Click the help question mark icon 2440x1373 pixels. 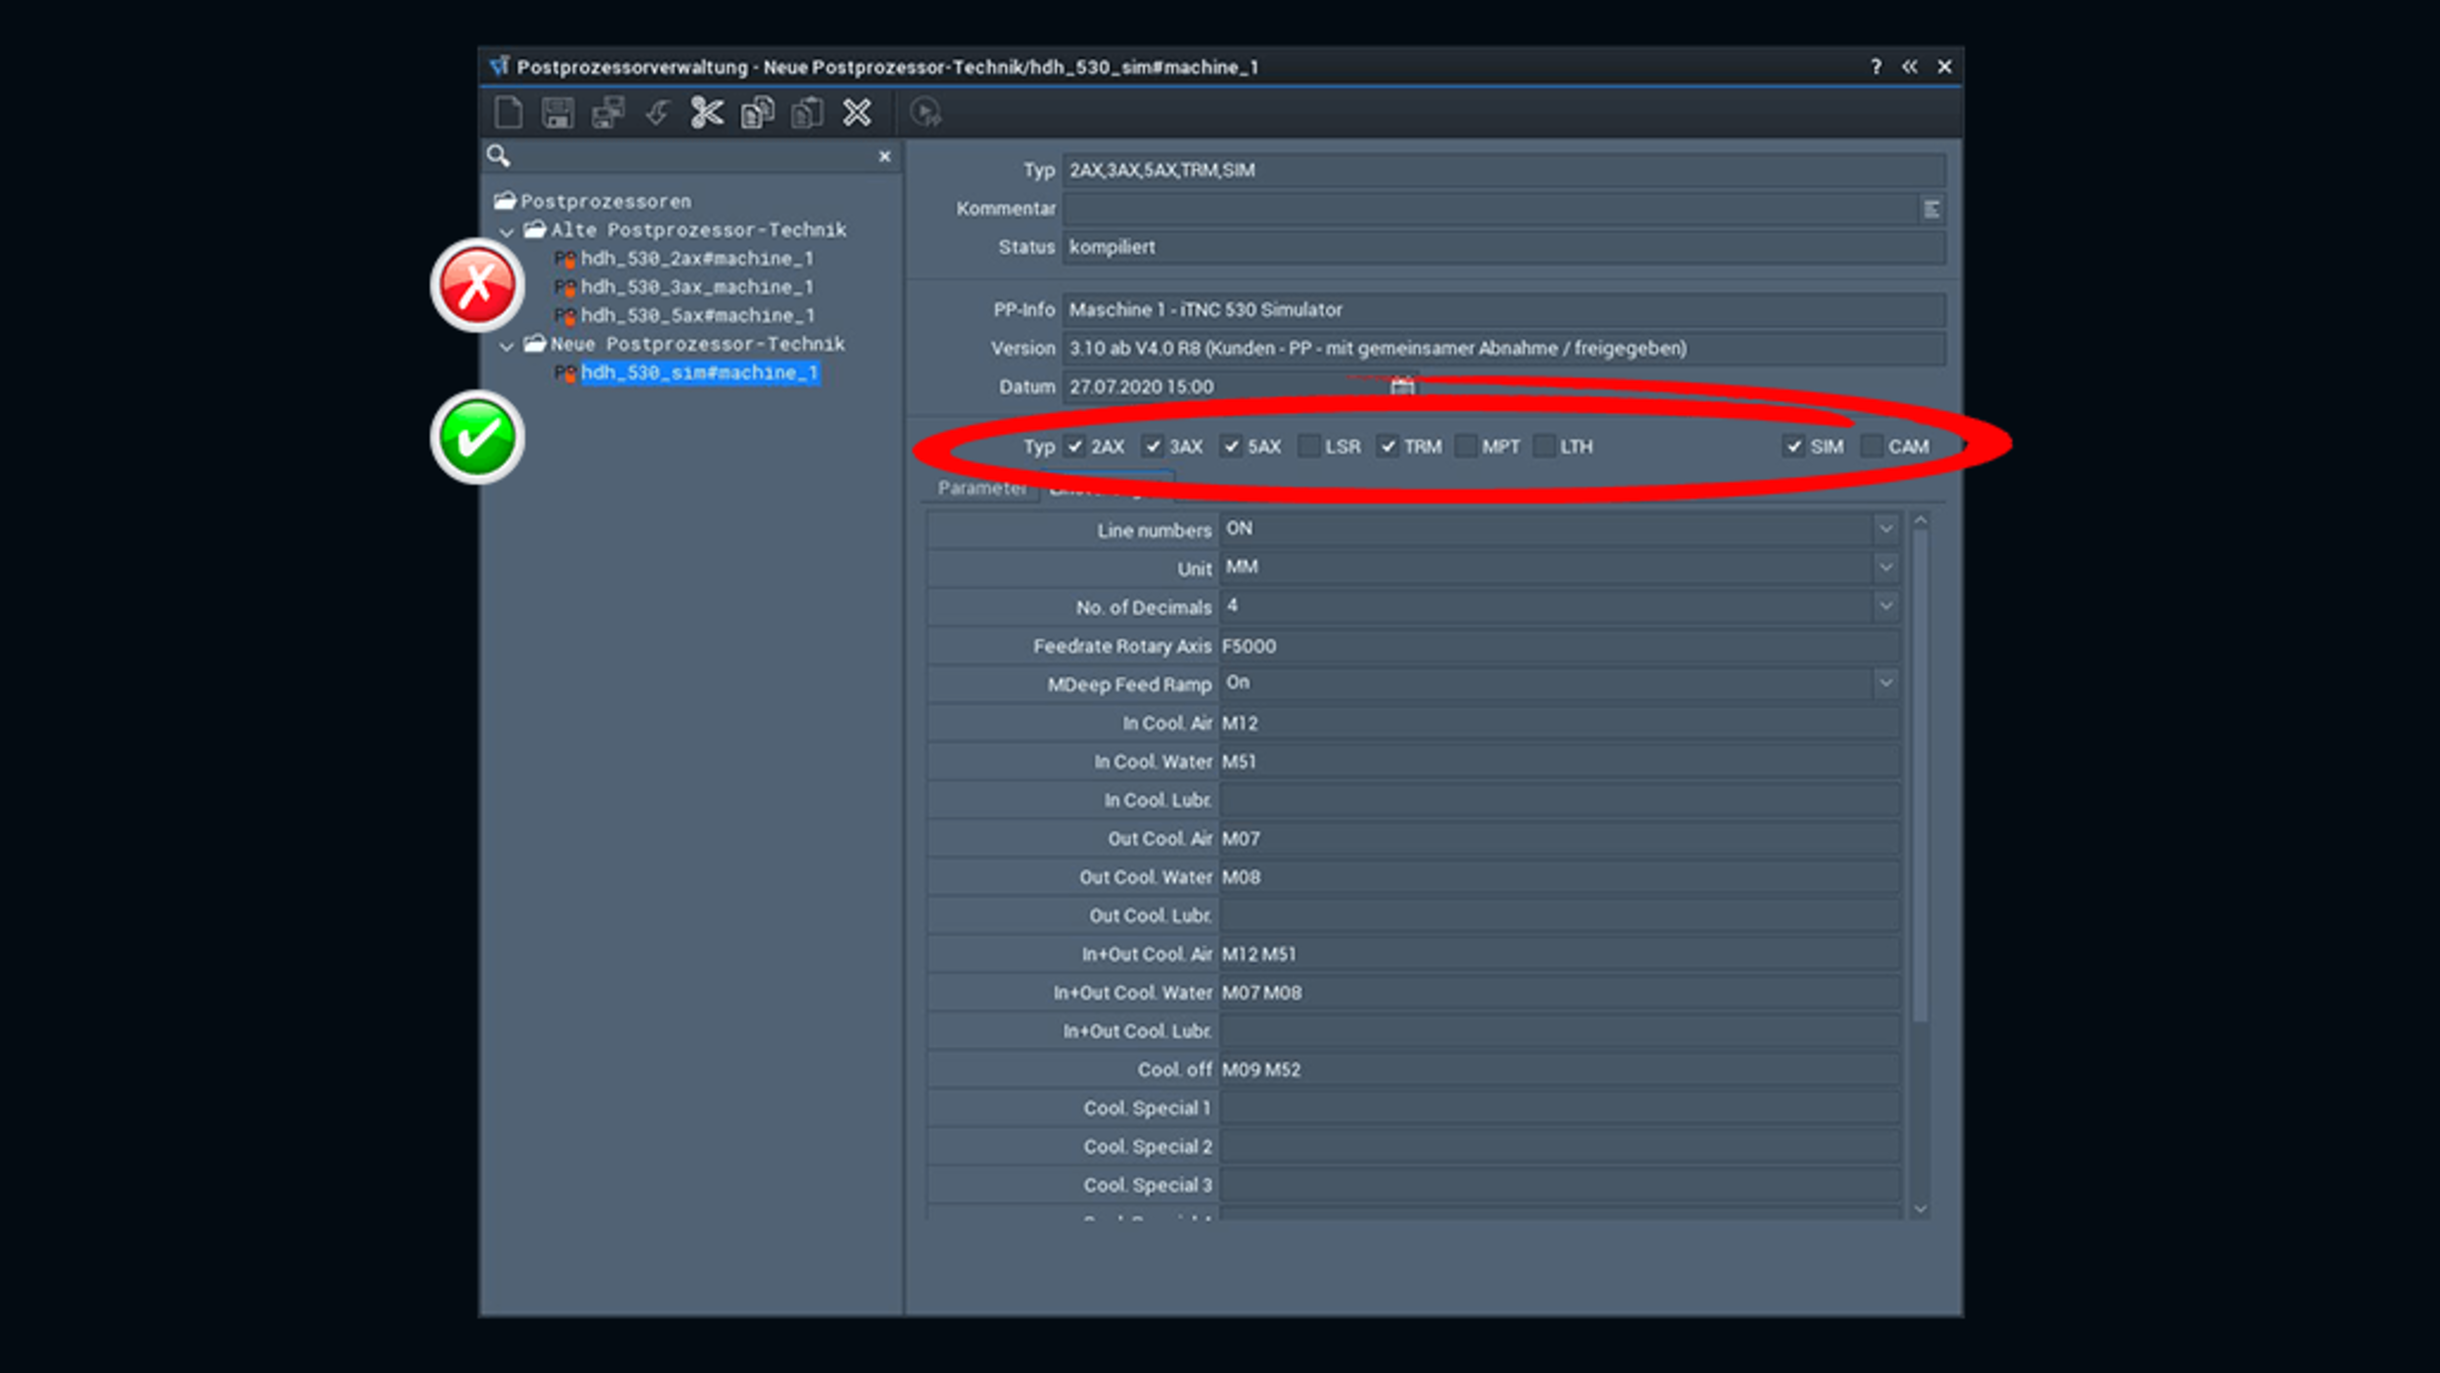(x=1876, y=67)
